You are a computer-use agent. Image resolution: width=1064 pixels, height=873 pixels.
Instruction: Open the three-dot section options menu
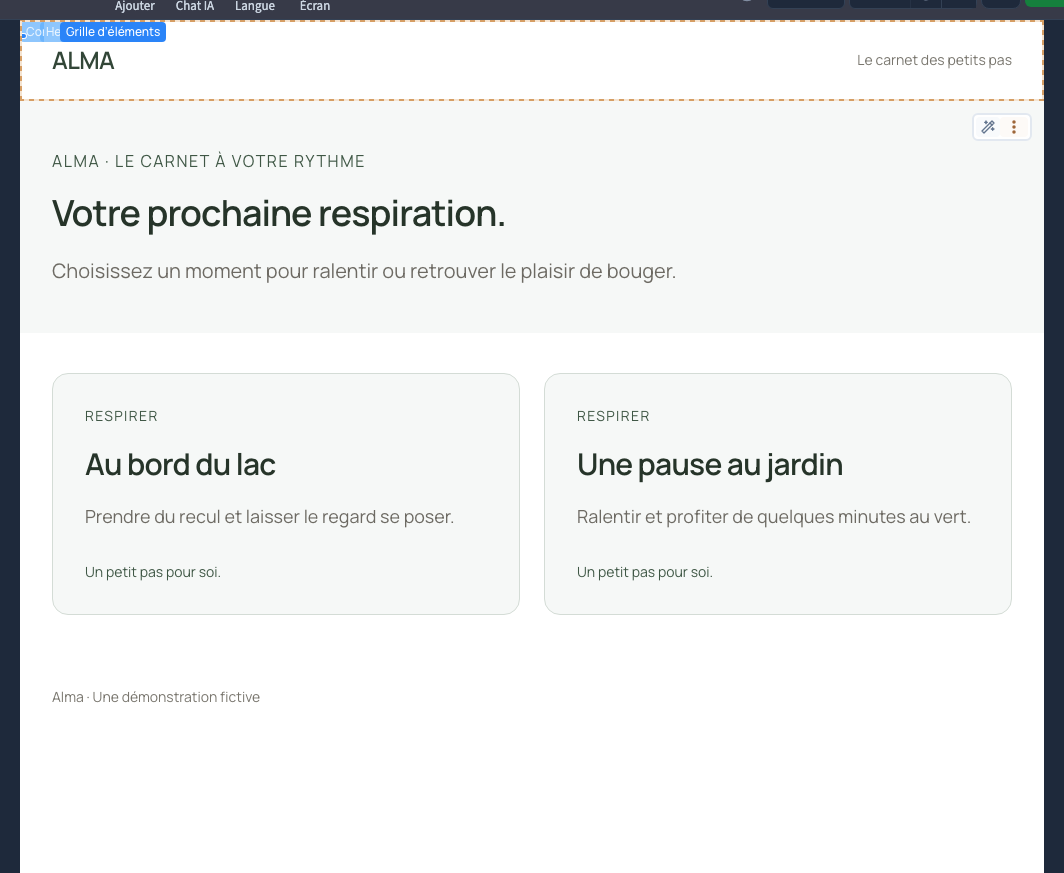(1014, 127)
